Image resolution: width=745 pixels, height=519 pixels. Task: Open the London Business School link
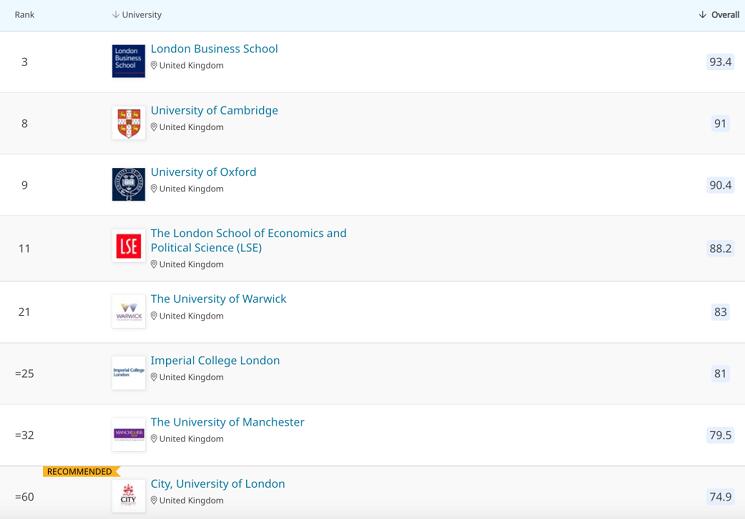[214, 49]
